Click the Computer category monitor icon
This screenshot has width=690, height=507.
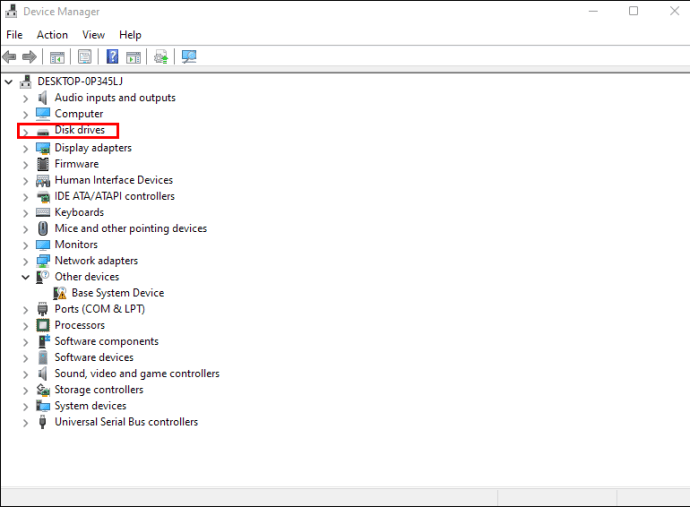(43, 114)
